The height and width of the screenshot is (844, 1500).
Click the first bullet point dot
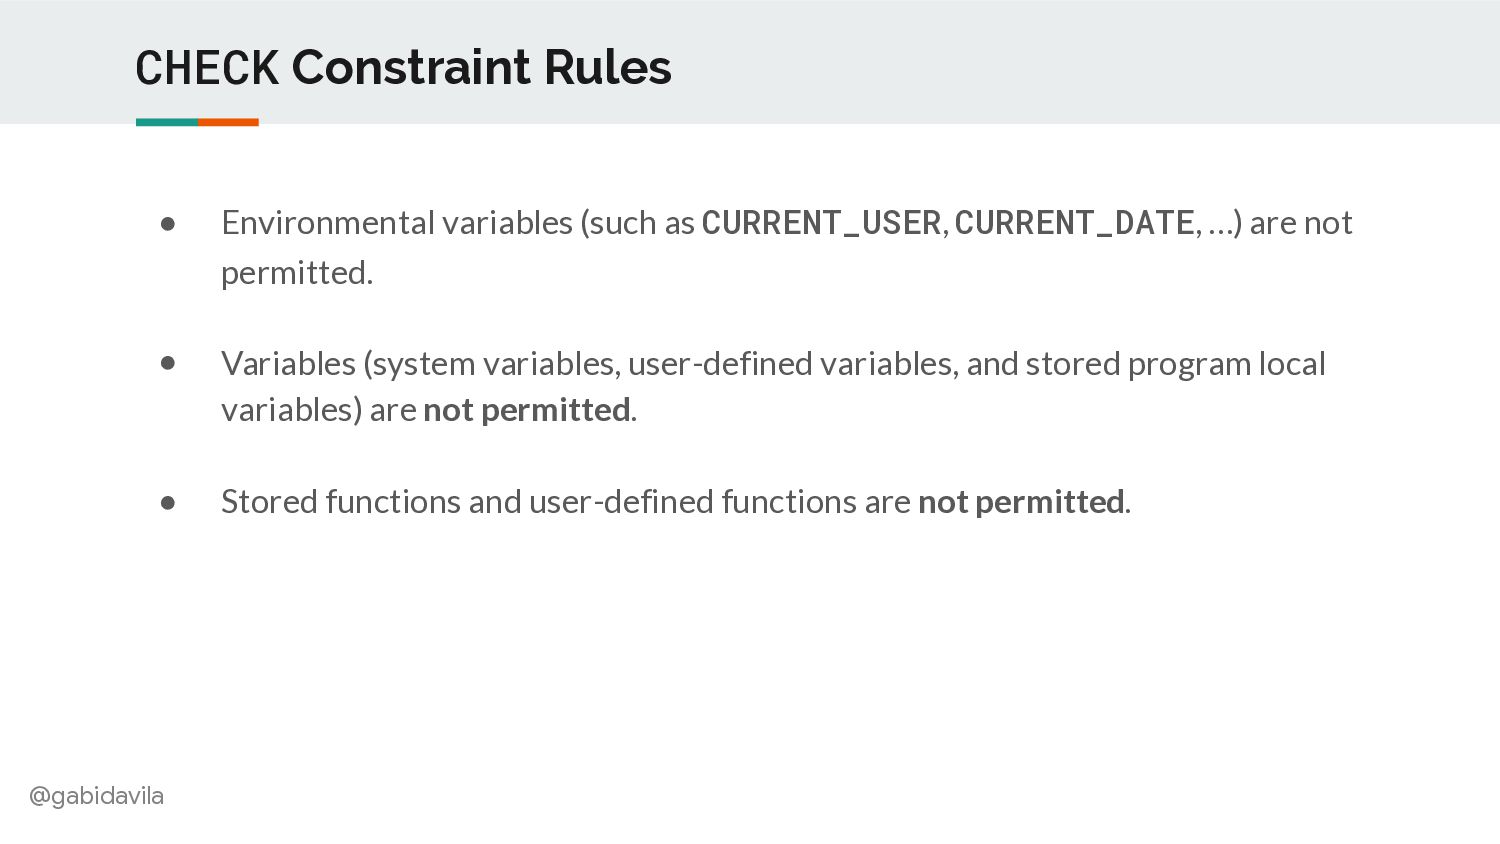tap(168, 224)
